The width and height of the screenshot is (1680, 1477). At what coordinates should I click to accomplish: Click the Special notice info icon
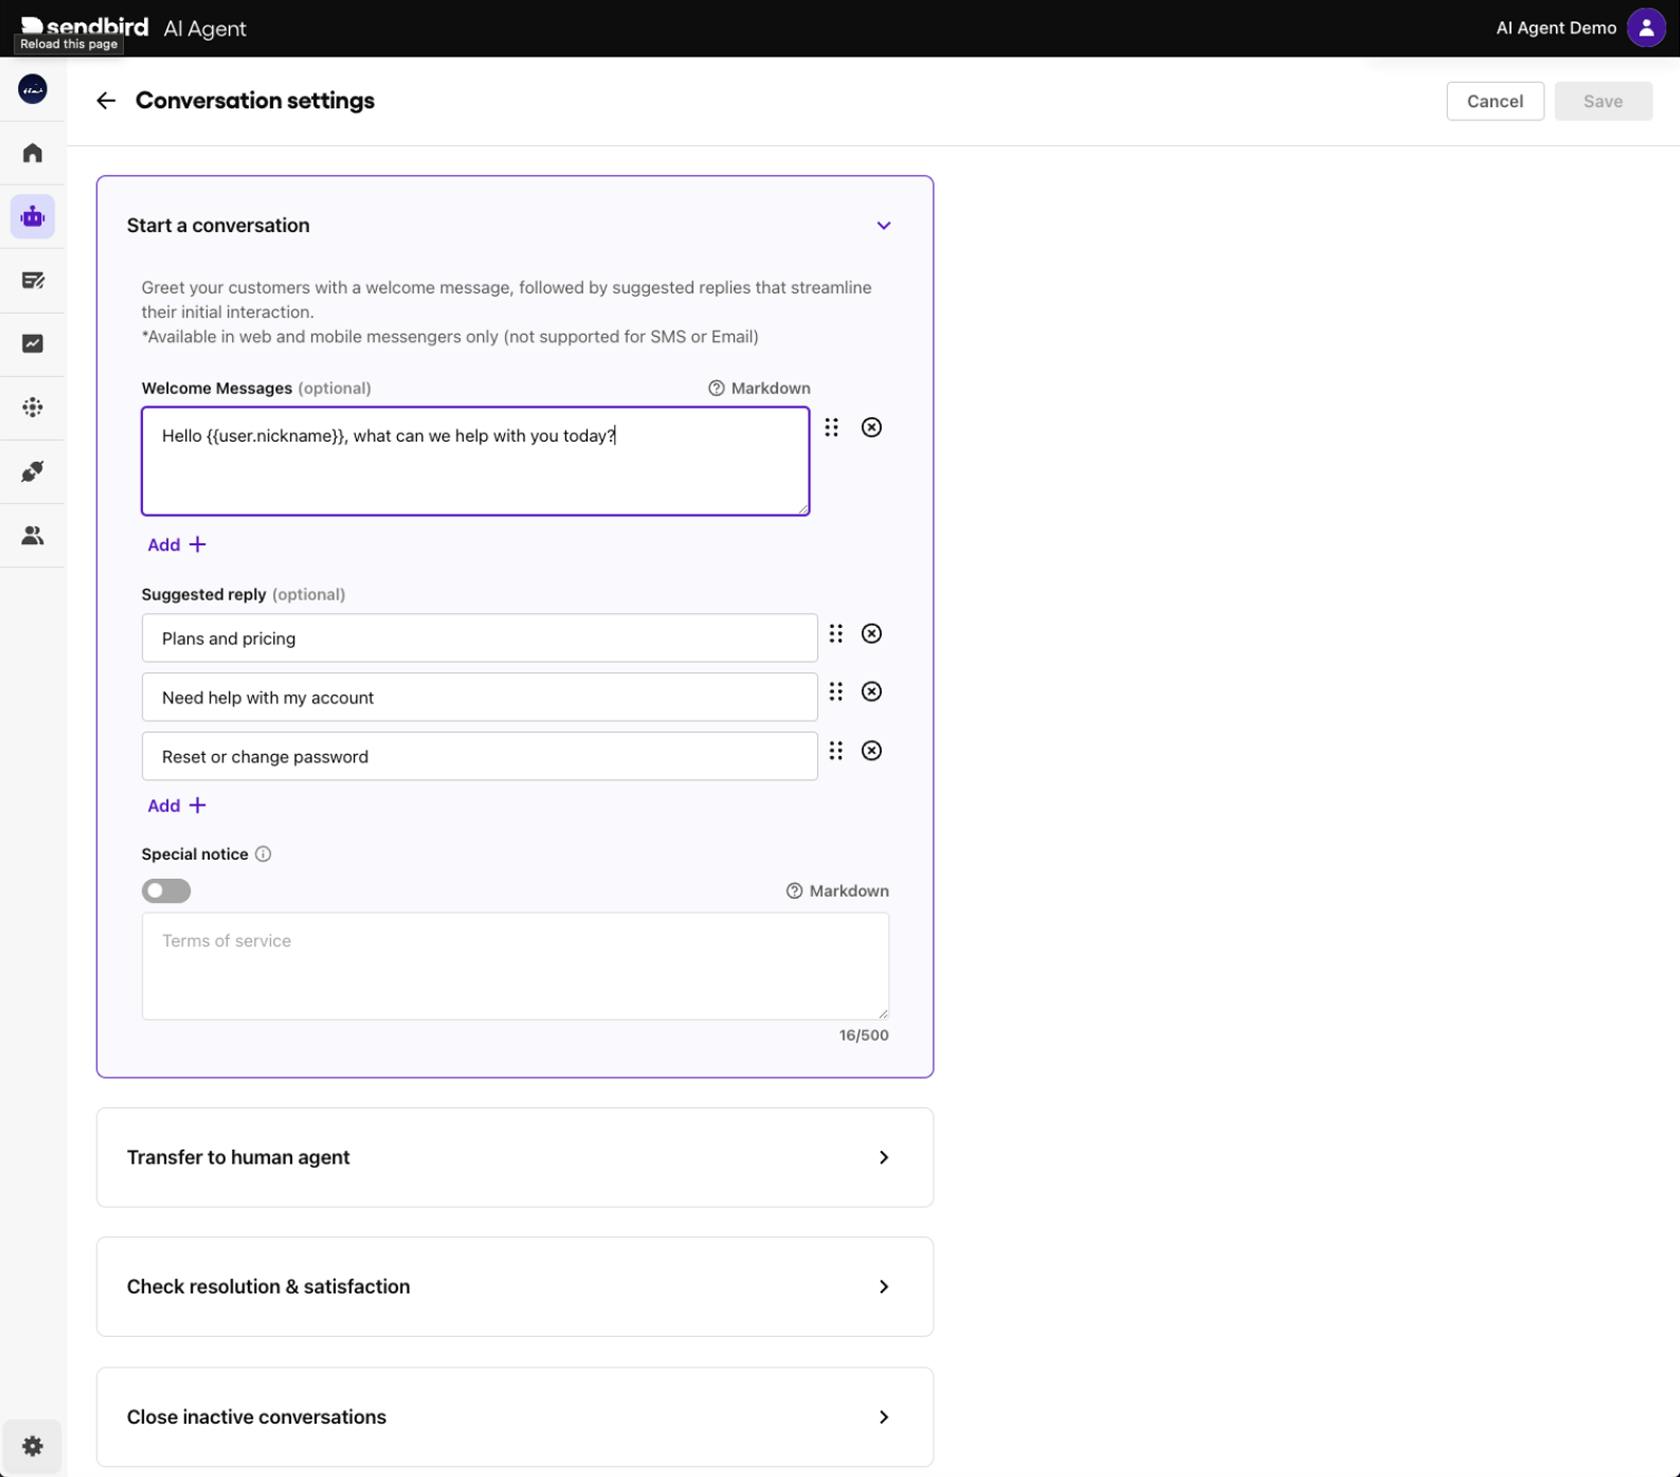(x=263, y=854)
